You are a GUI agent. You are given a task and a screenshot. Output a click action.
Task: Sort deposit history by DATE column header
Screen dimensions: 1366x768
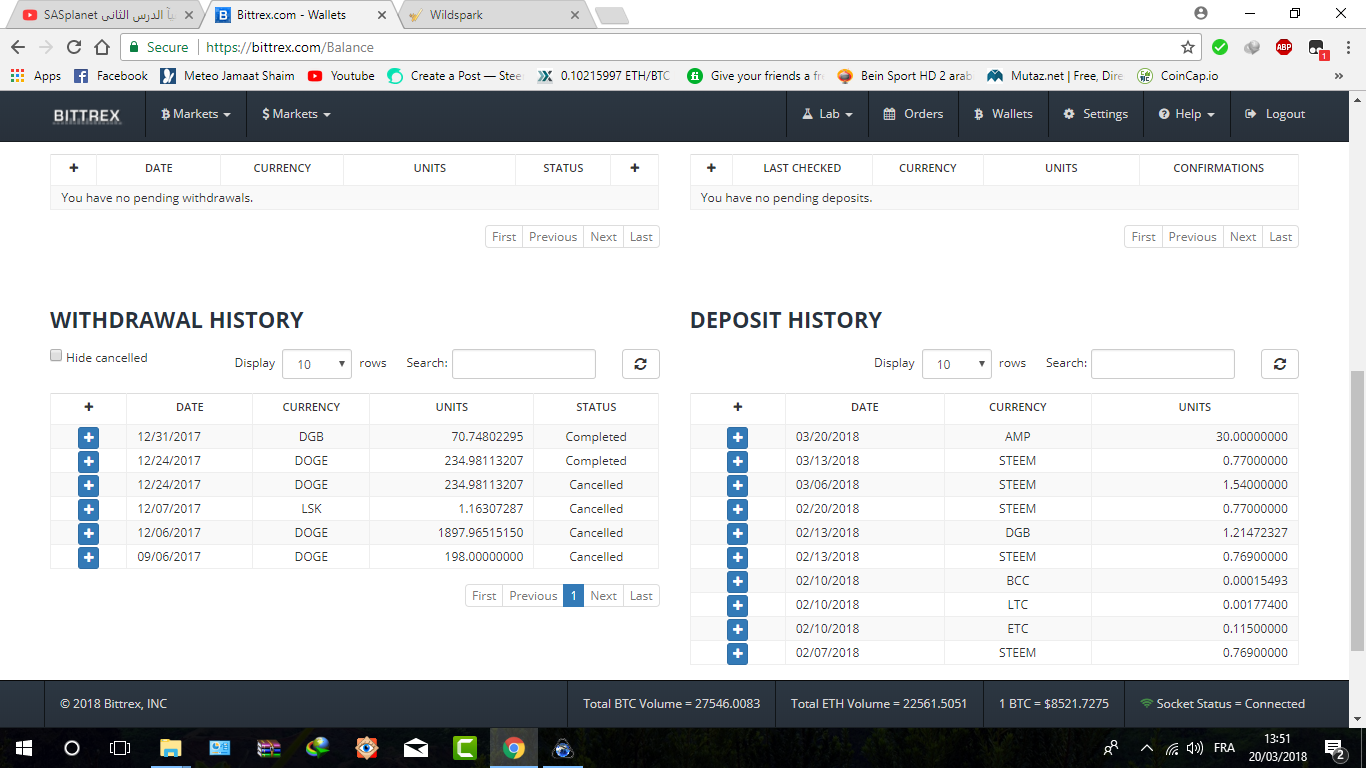865,407
